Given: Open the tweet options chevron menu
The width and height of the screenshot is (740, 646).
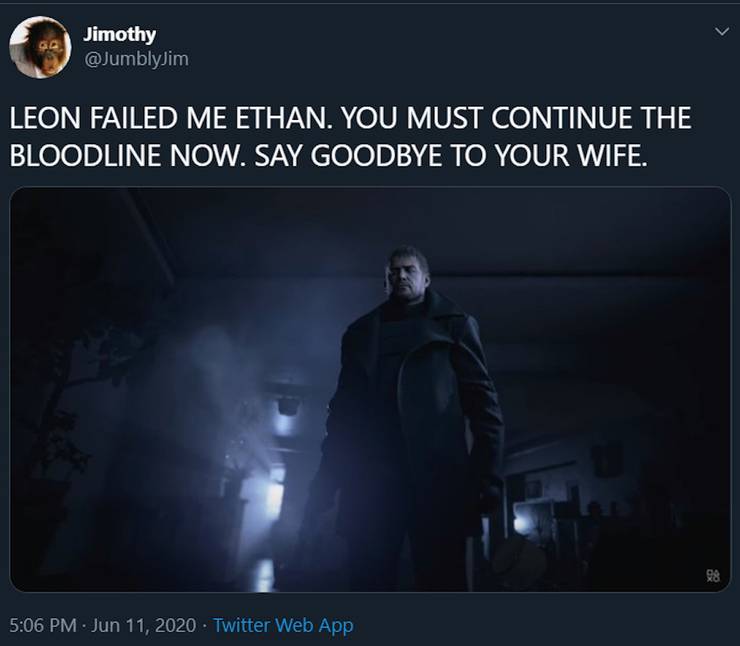Looking at the screenshot, I should pos(722,32).
